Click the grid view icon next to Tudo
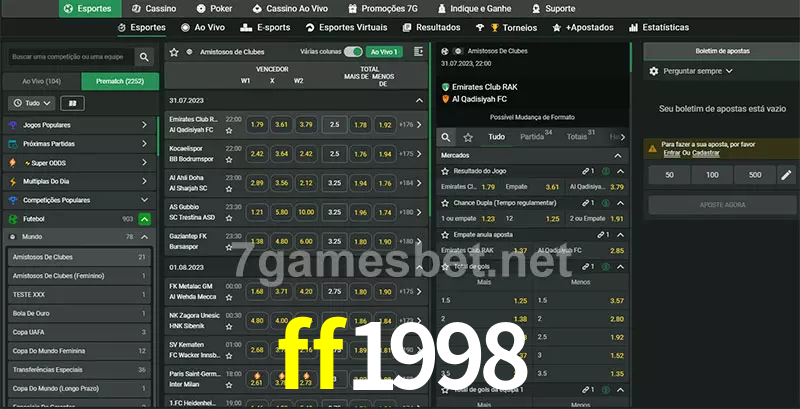The height and width of the screenshot is (409, 800). tap(73, 103)
